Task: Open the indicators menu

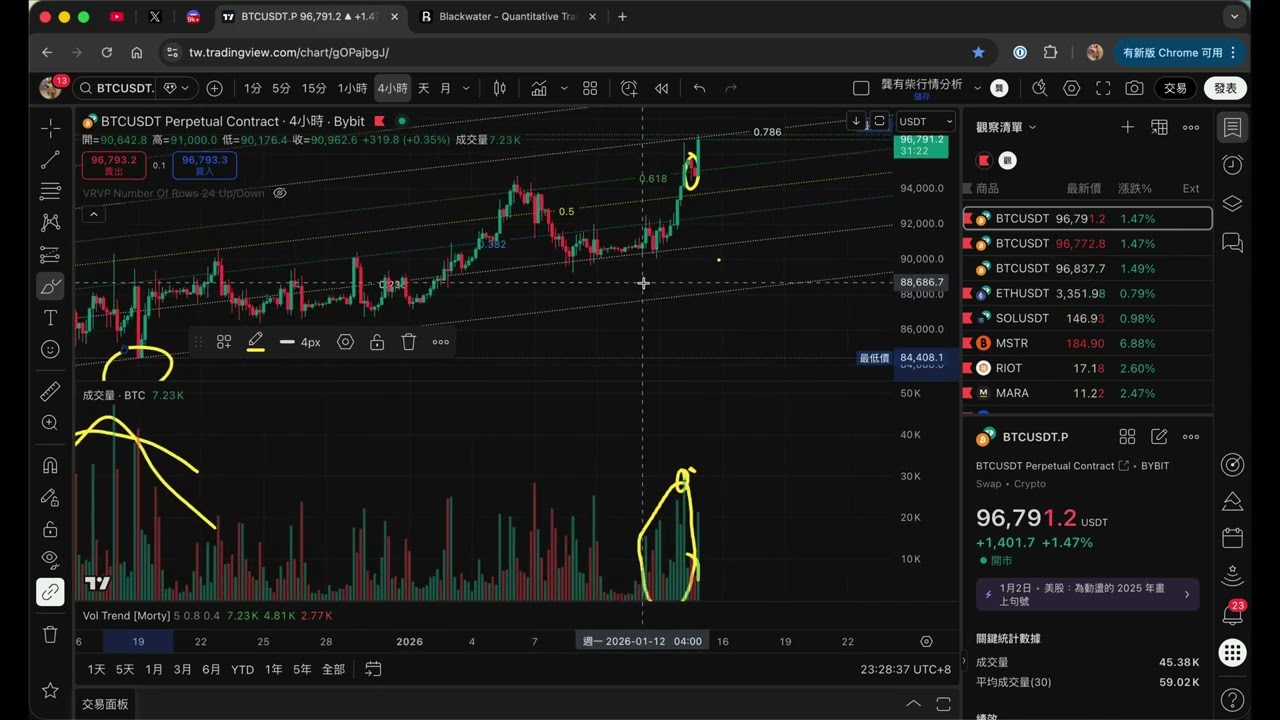Action: click(x=539, y=88)
